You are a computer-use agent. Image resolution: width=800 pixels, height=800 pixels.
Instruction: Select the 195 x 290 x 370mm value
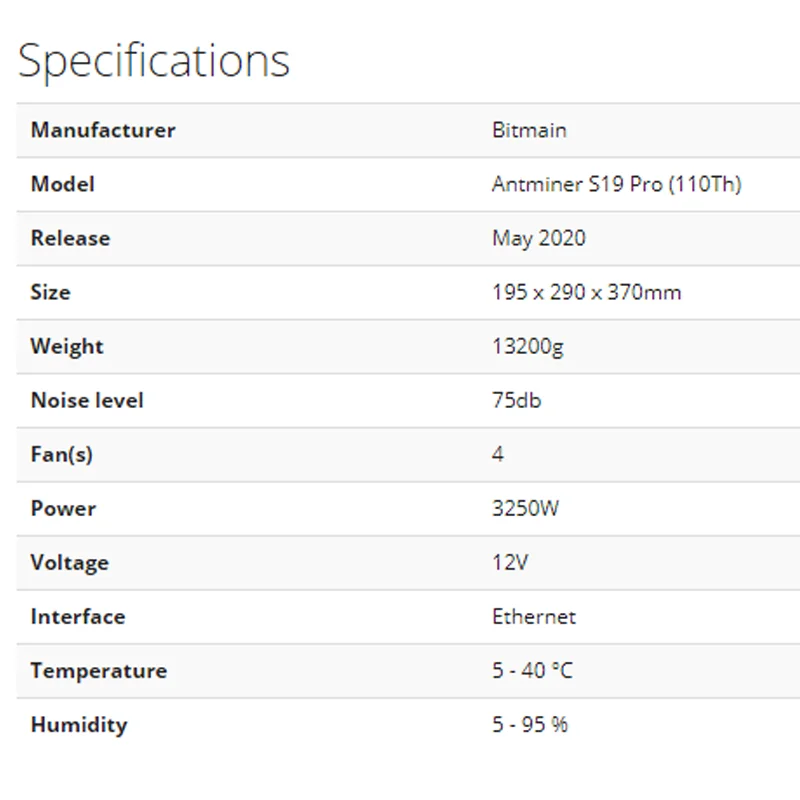[x=586, y=292]
